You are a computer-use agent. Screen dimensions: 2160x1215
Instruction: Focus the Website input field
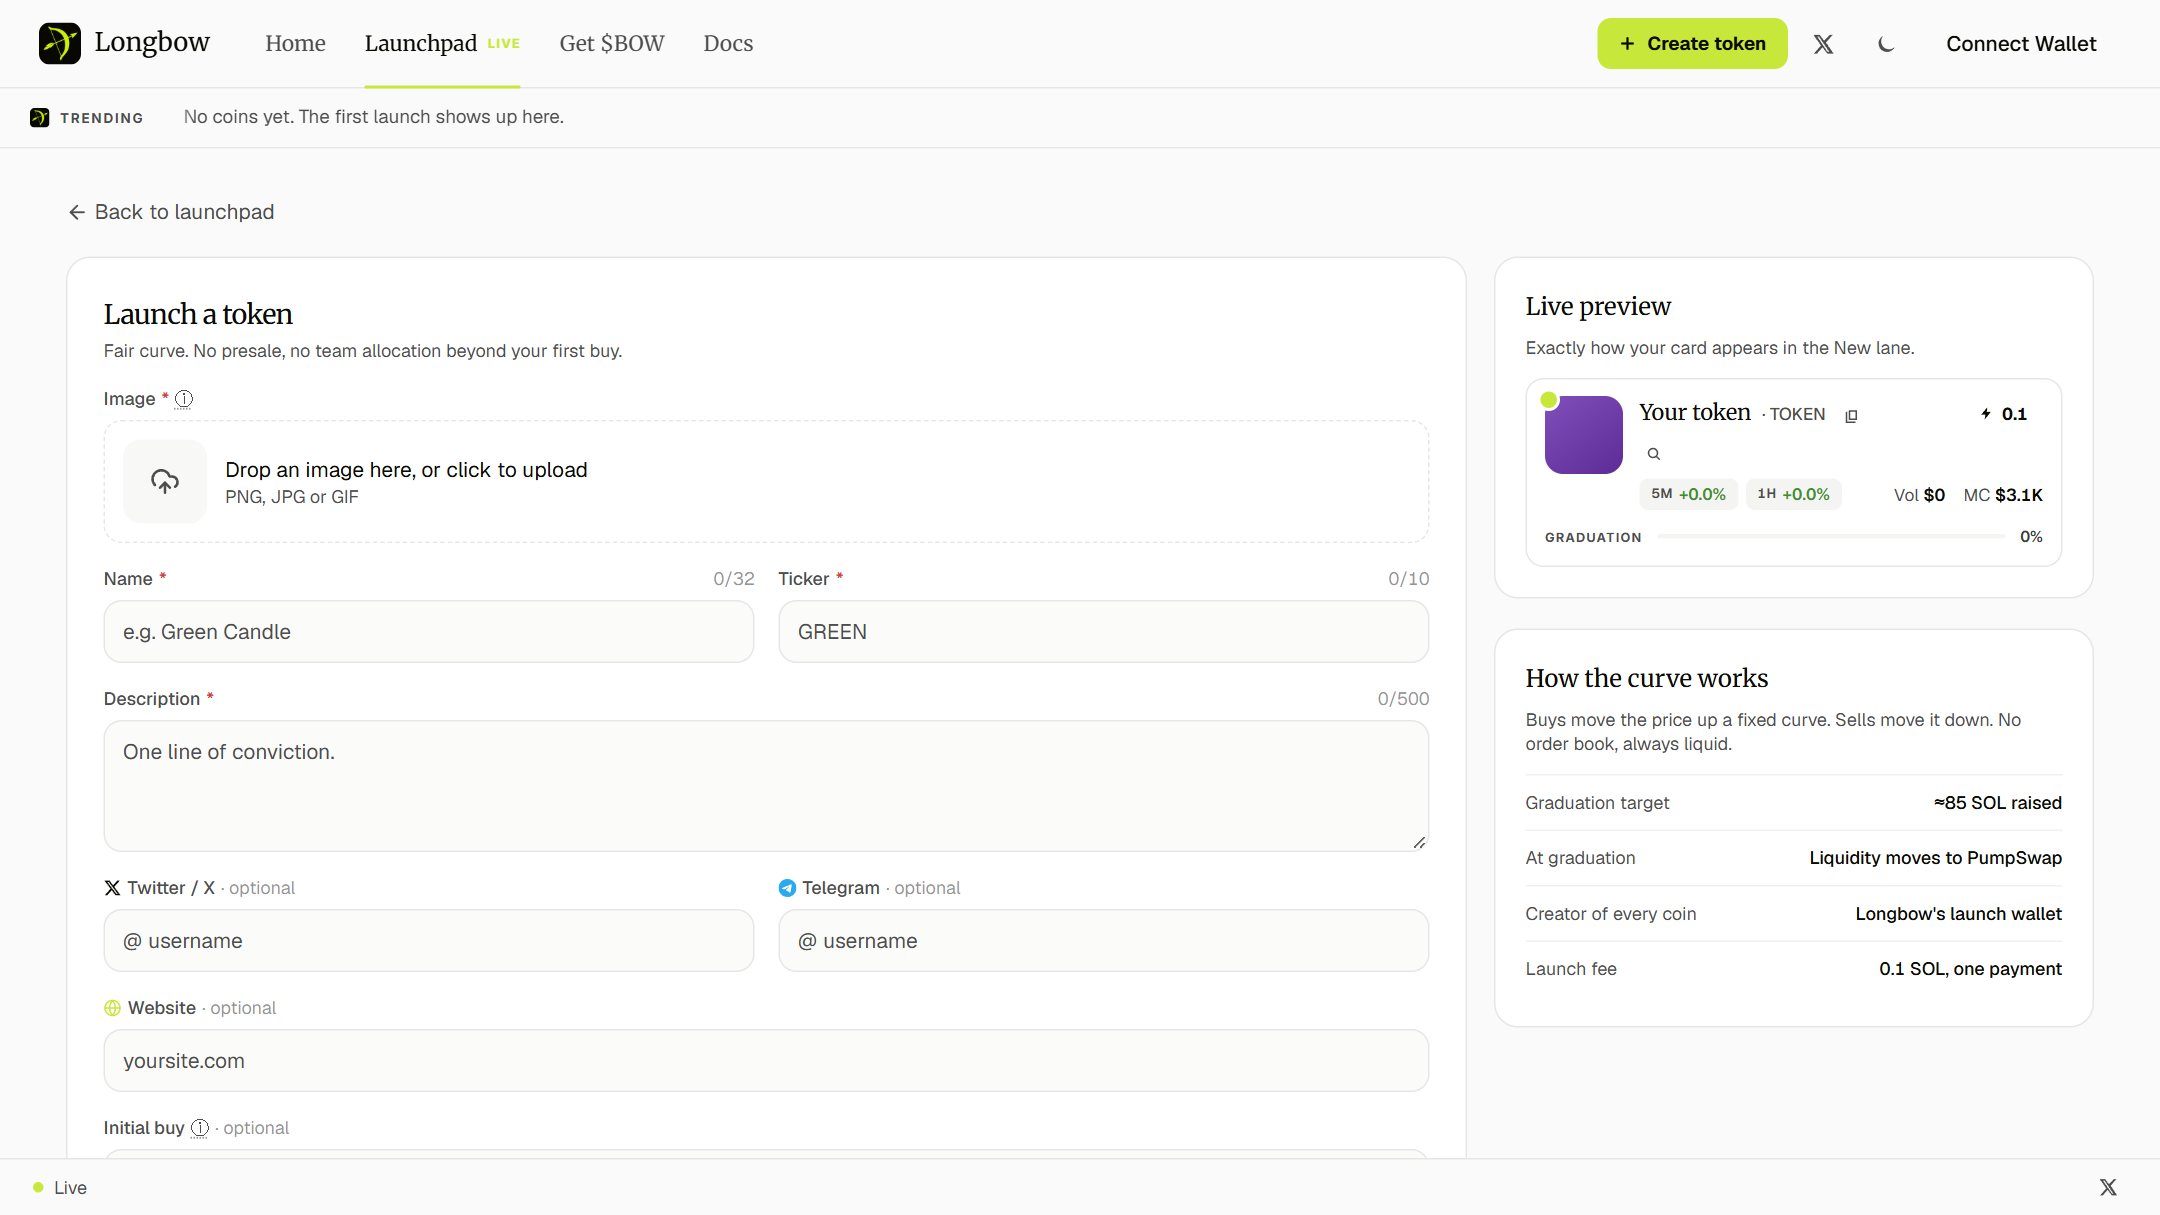click(x=766, y=1061)
